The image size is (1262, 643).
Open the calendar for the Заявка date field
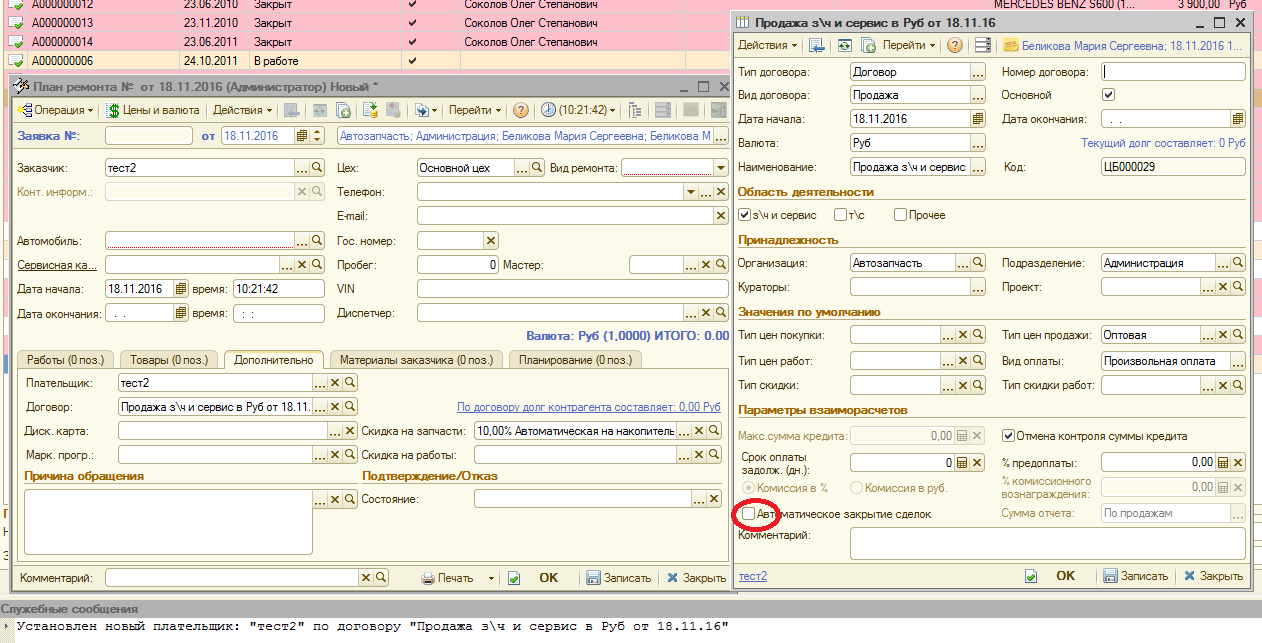[x=302, y=136]
